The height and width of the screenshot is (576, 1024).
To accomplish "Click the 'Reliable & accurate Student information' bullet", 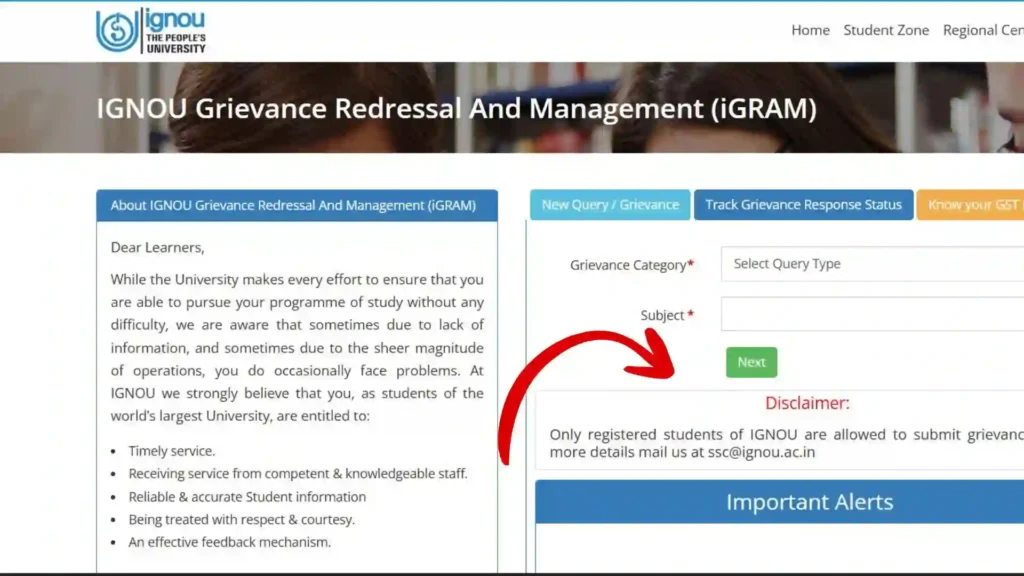I will point(247,496).
